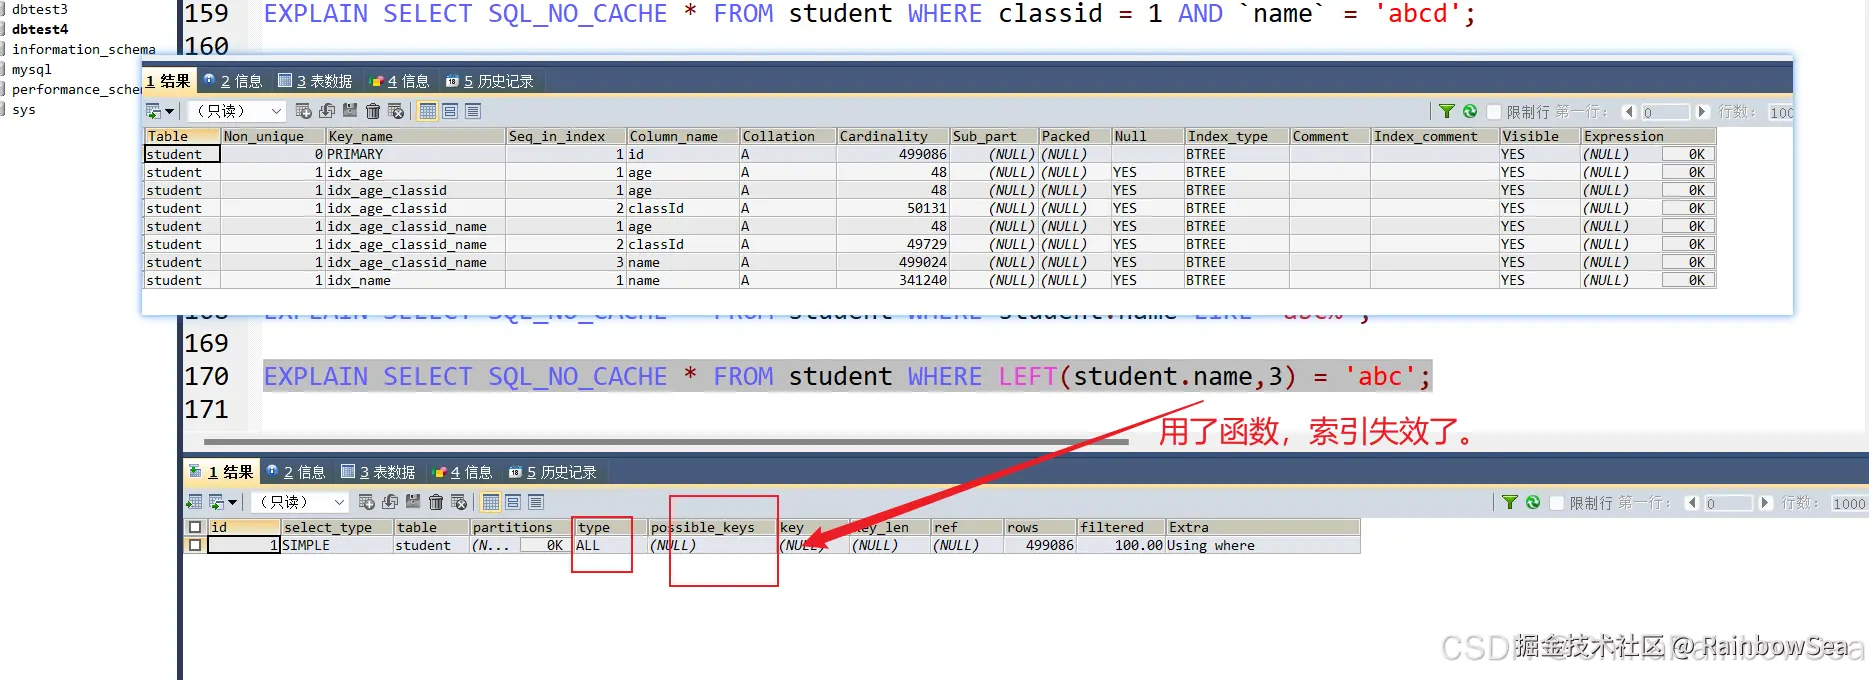Click Key_name column header
The image size is (1869, 680).
click(x=415, y=136)
